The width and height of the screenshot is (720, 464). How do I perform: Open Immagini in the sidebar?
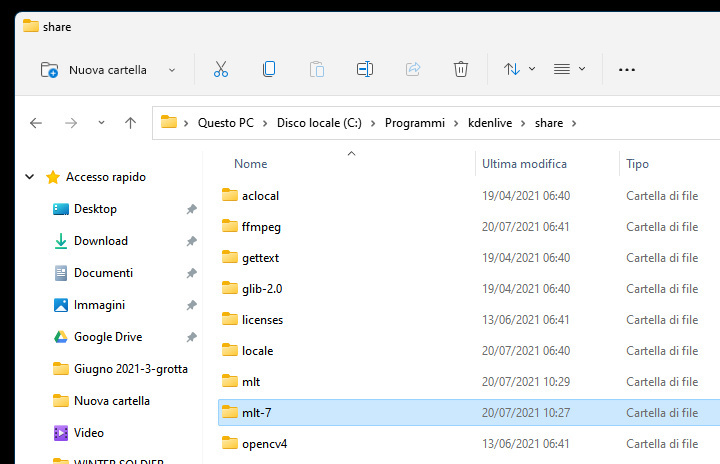coord(99,305)
